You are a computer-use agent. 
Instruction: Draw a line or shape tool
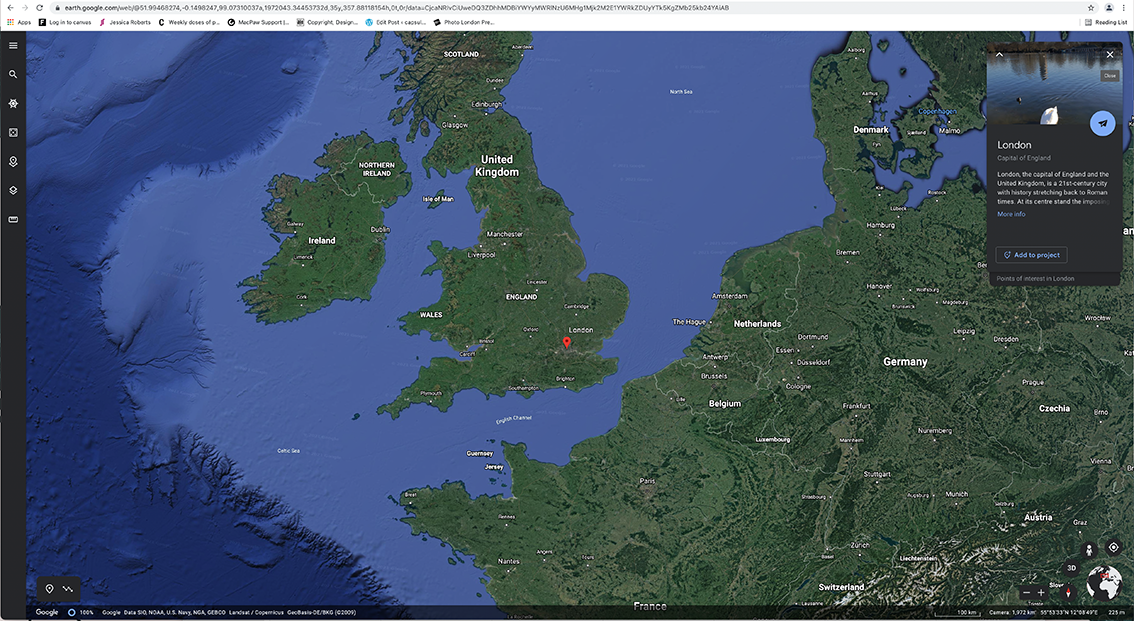point(68,589)
